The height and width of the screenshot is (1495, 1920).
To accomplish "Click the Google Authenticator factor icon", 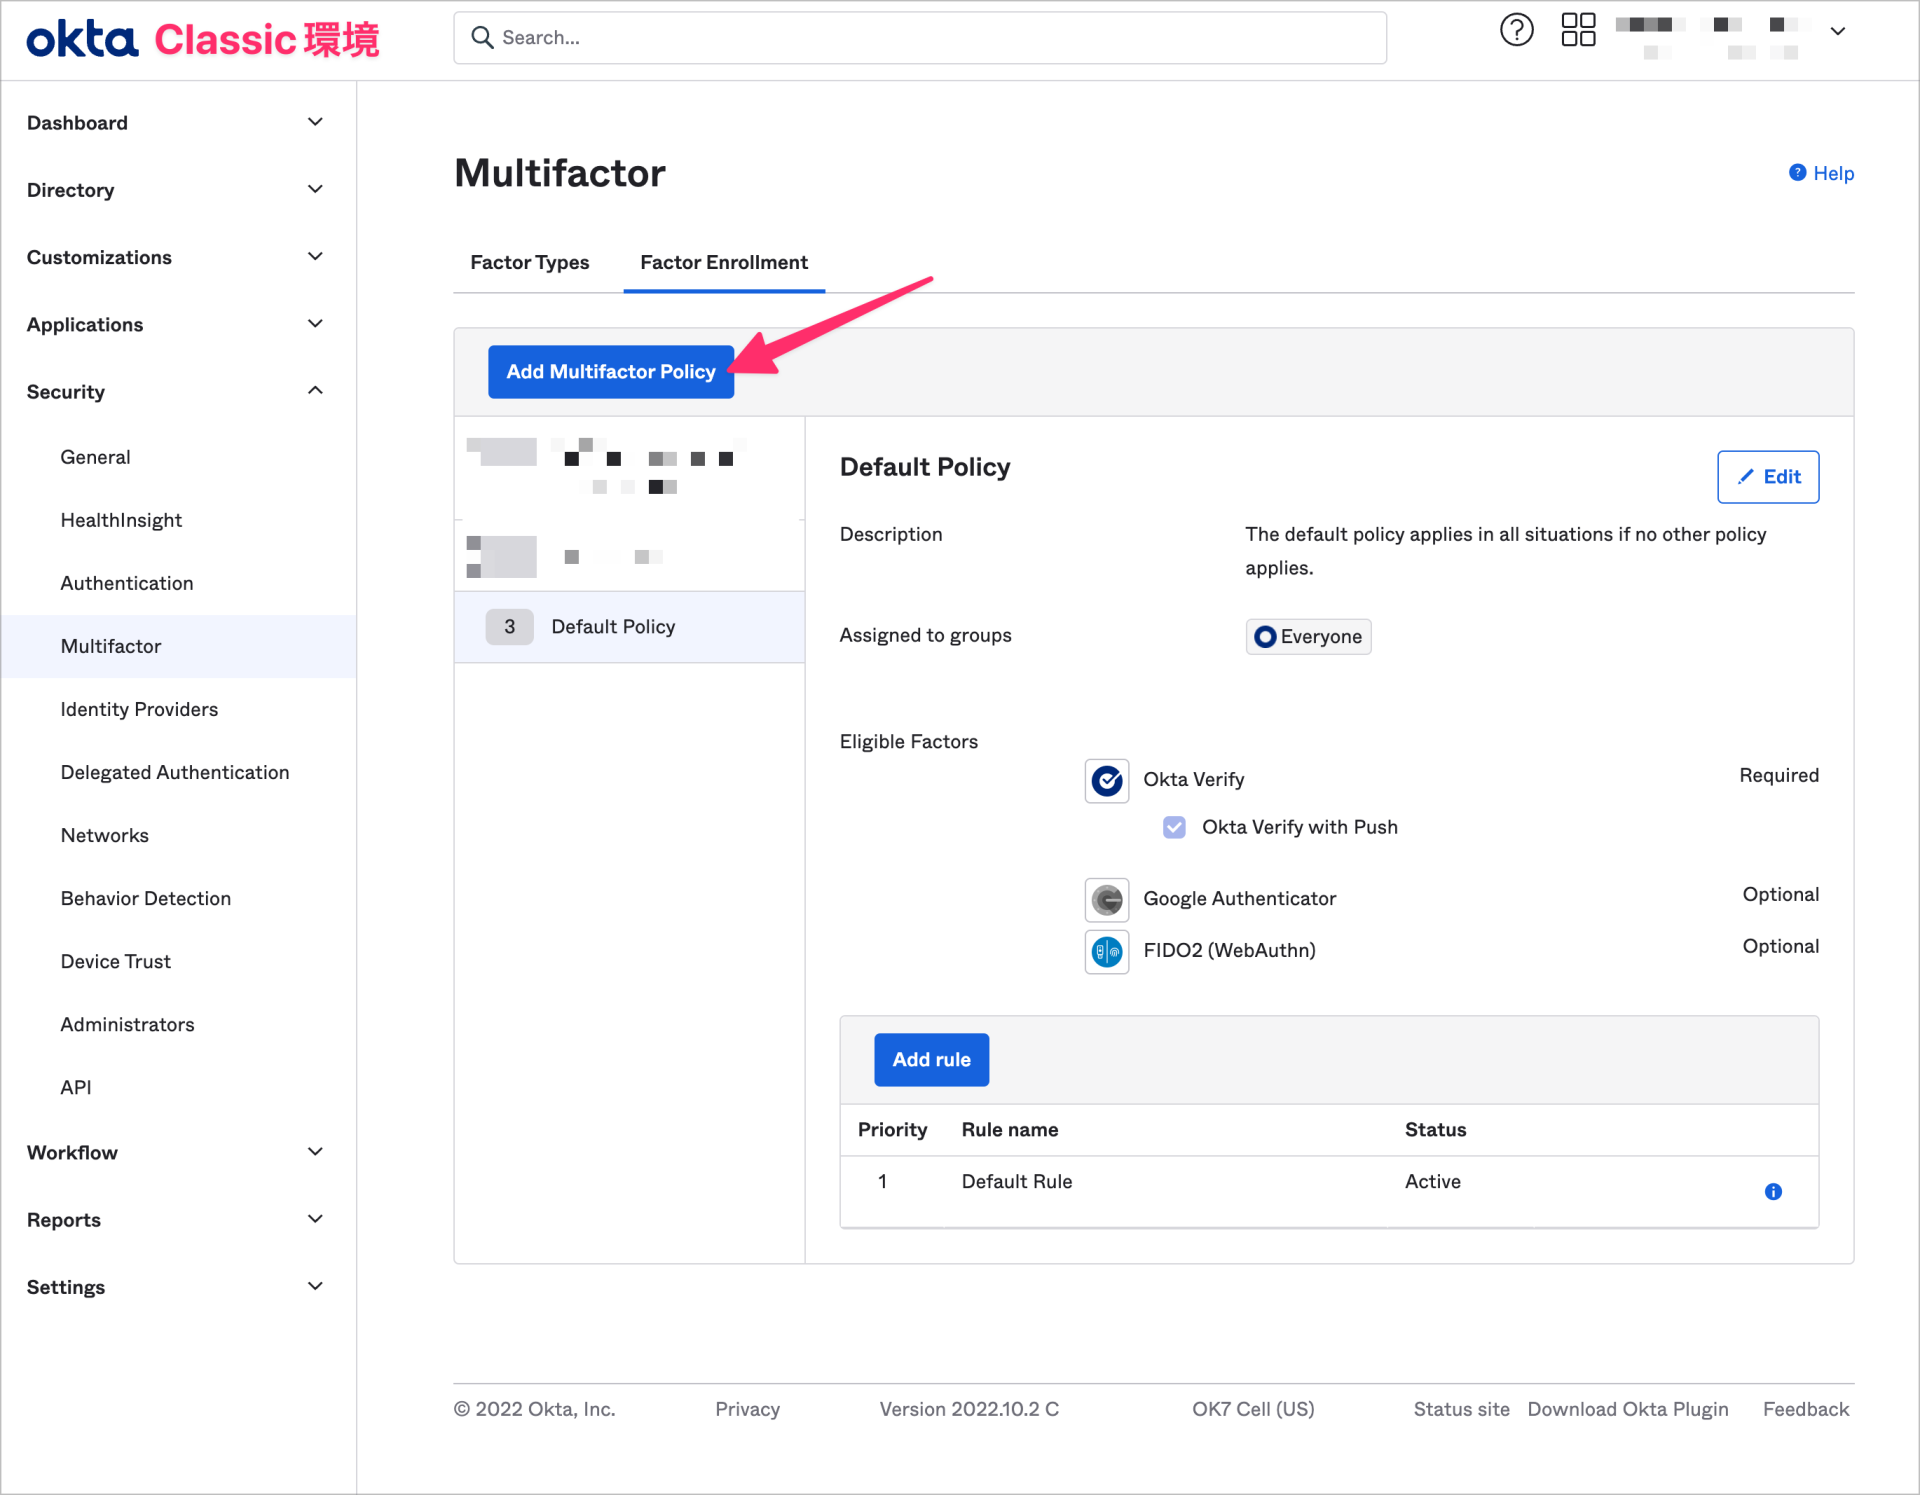I will pyautogui.click(x=1106, y=899).
